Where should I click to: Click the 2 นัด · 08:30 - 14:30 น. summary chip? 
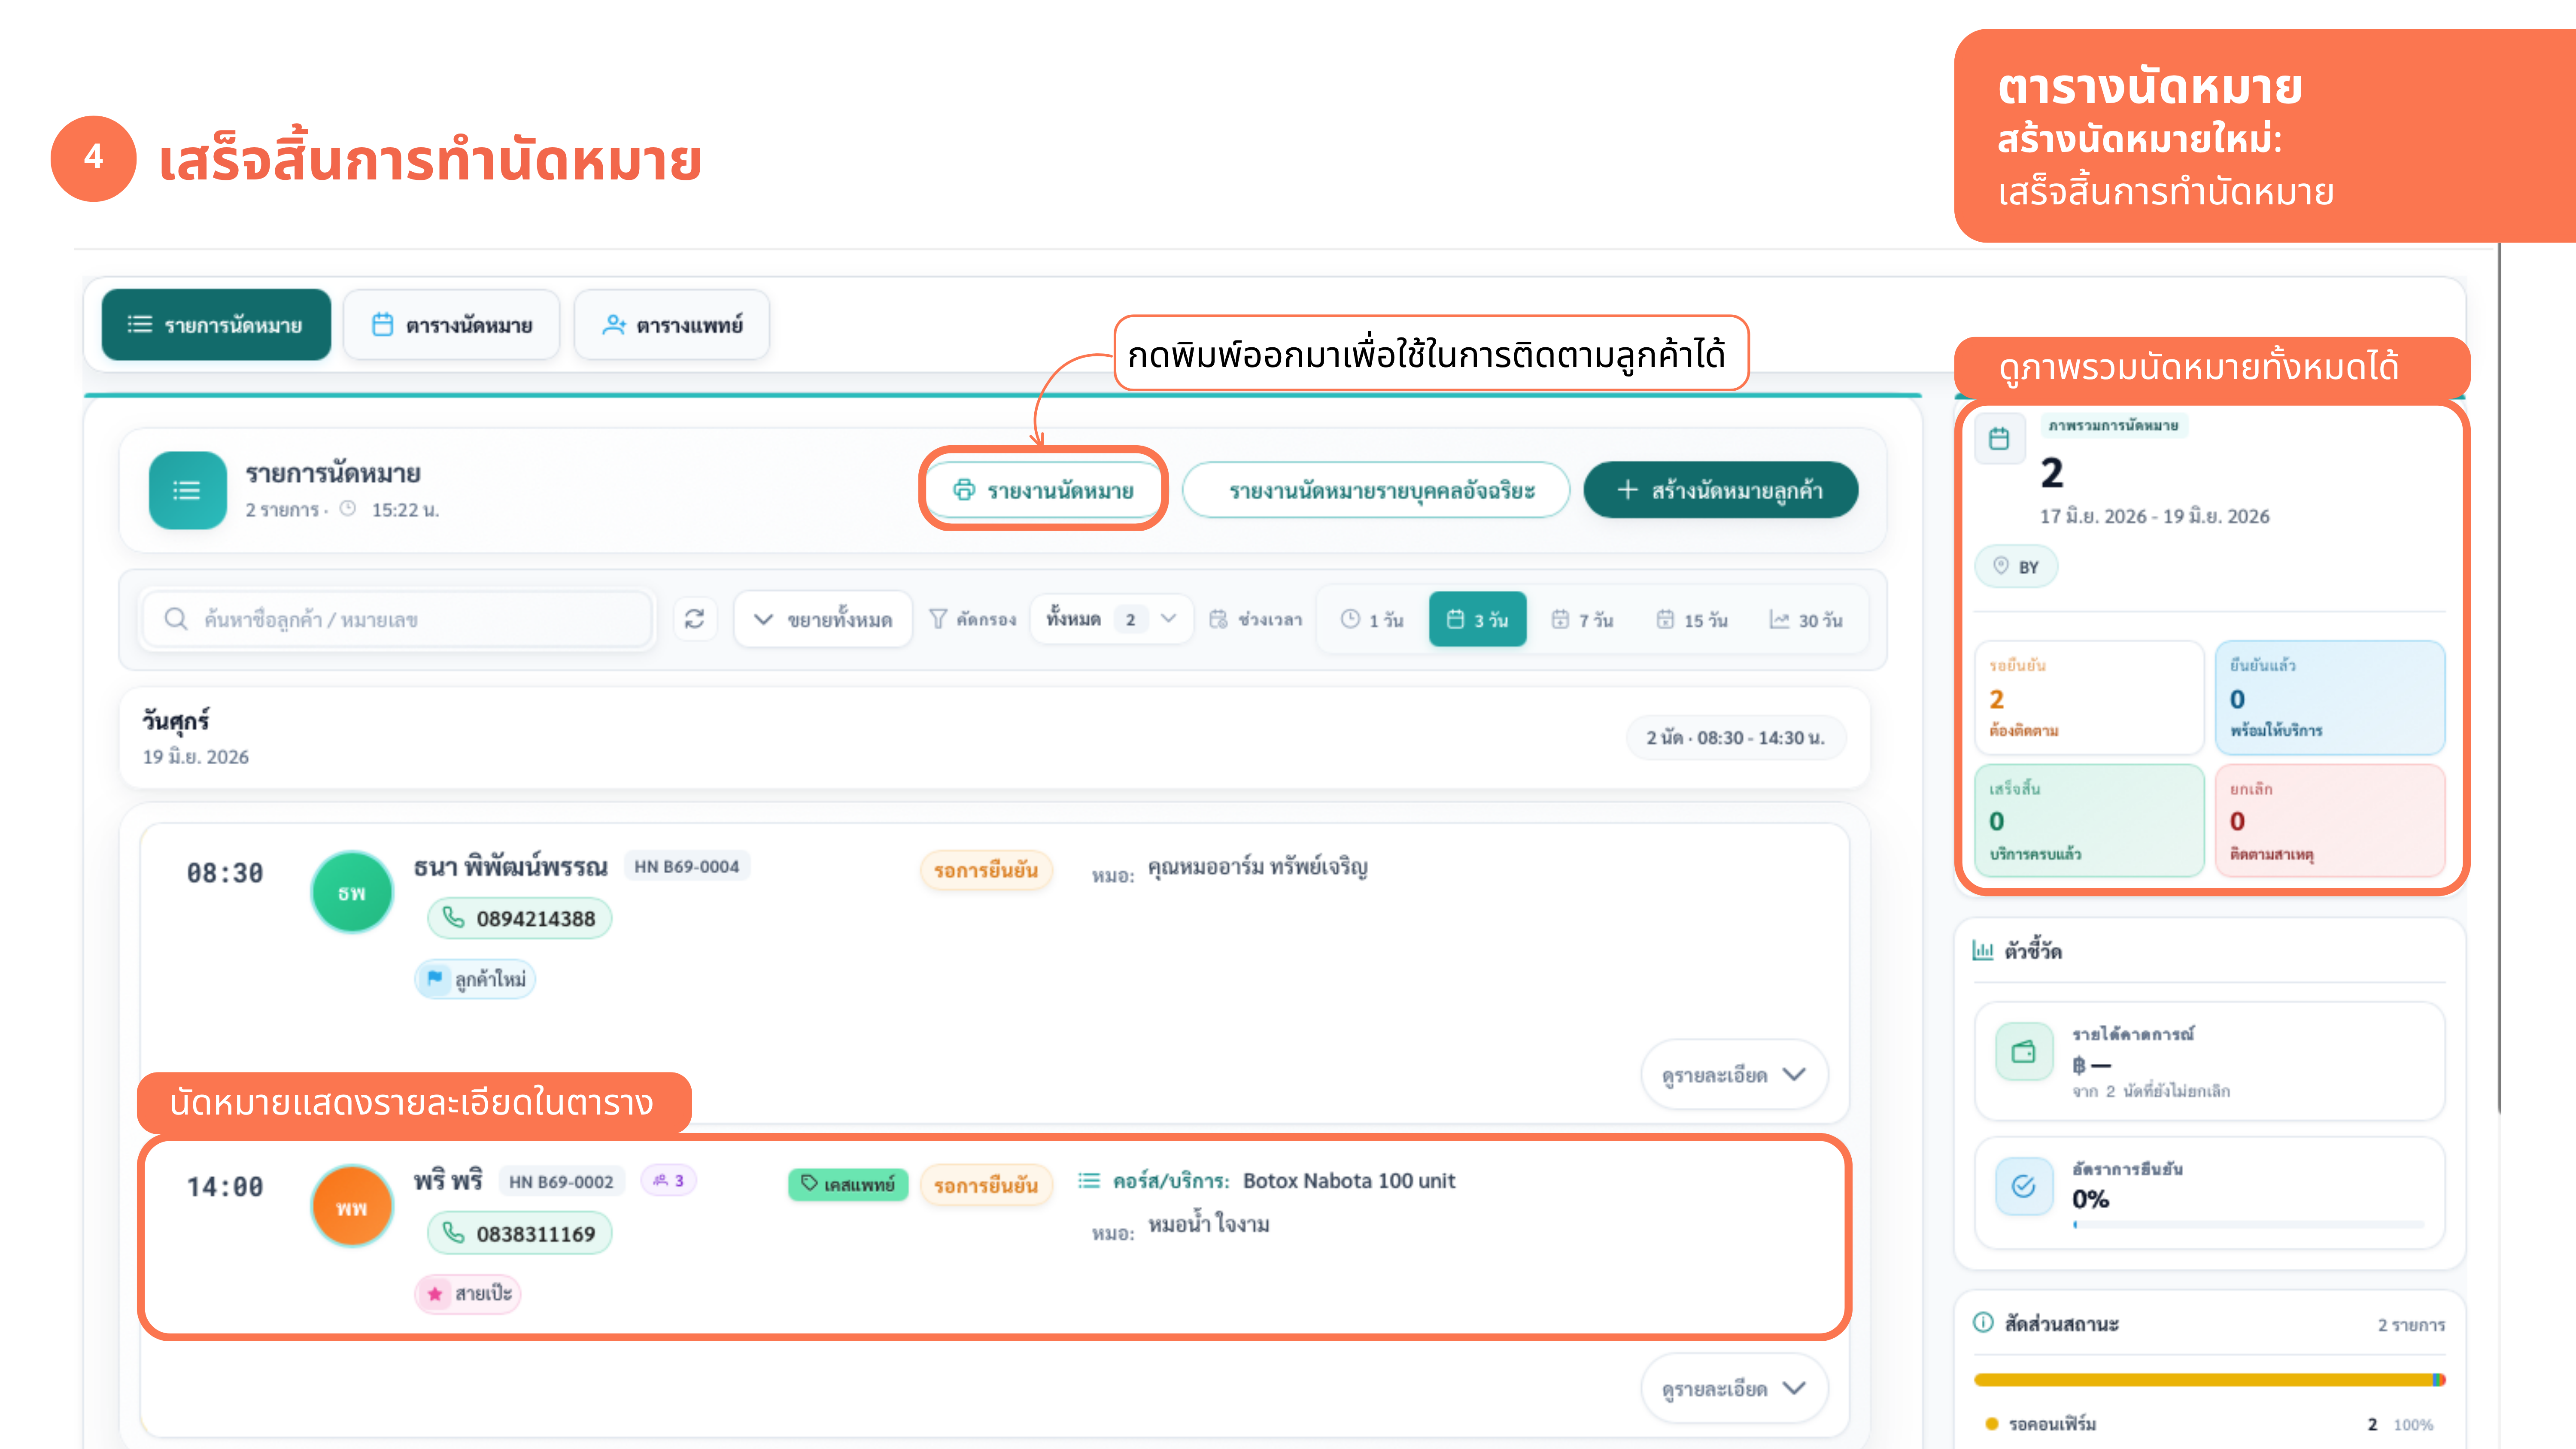pos(1736,738)
